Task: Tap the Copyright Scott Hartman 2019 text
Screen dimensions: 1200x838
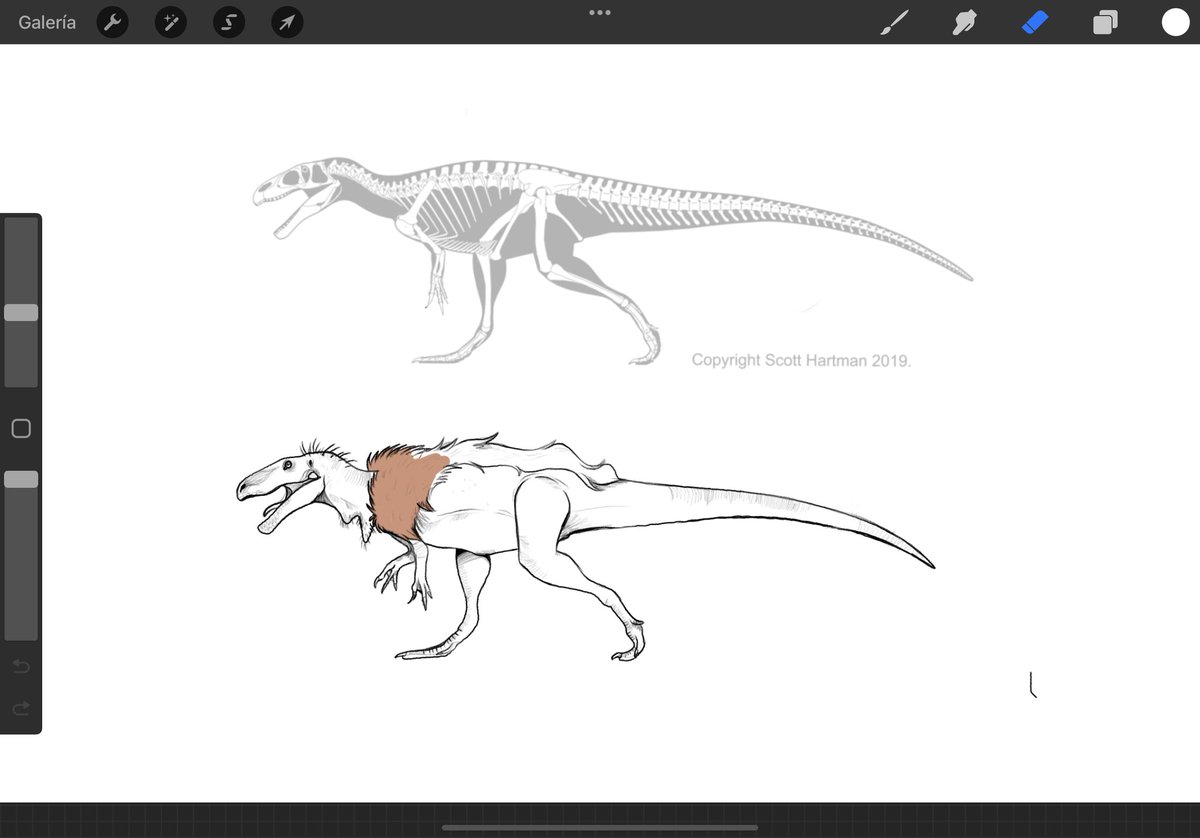Action: [801, 360]
